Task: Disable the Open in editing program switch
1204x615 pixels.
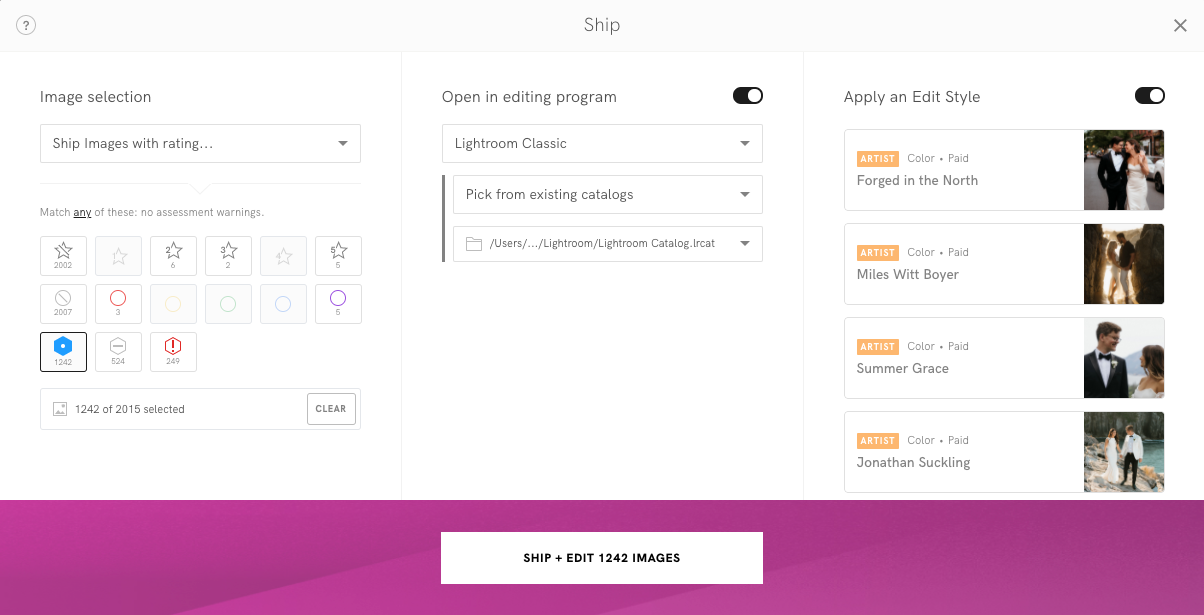Action: click(x=748, y=96)
